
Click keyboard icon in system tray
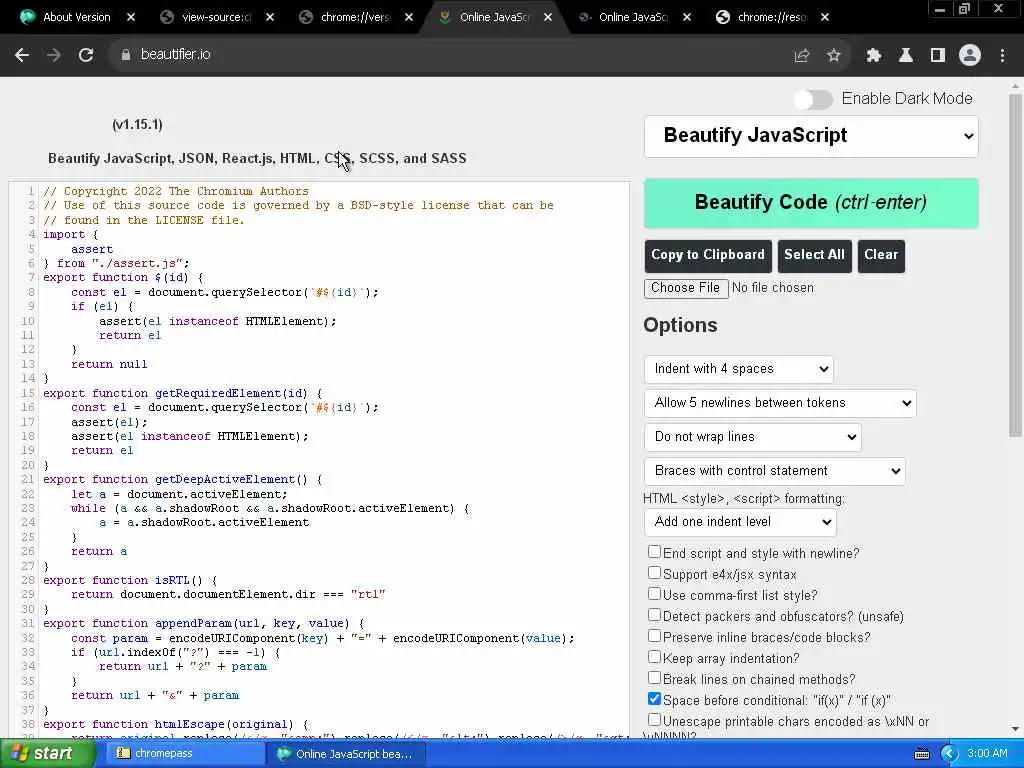pos(922,754)
